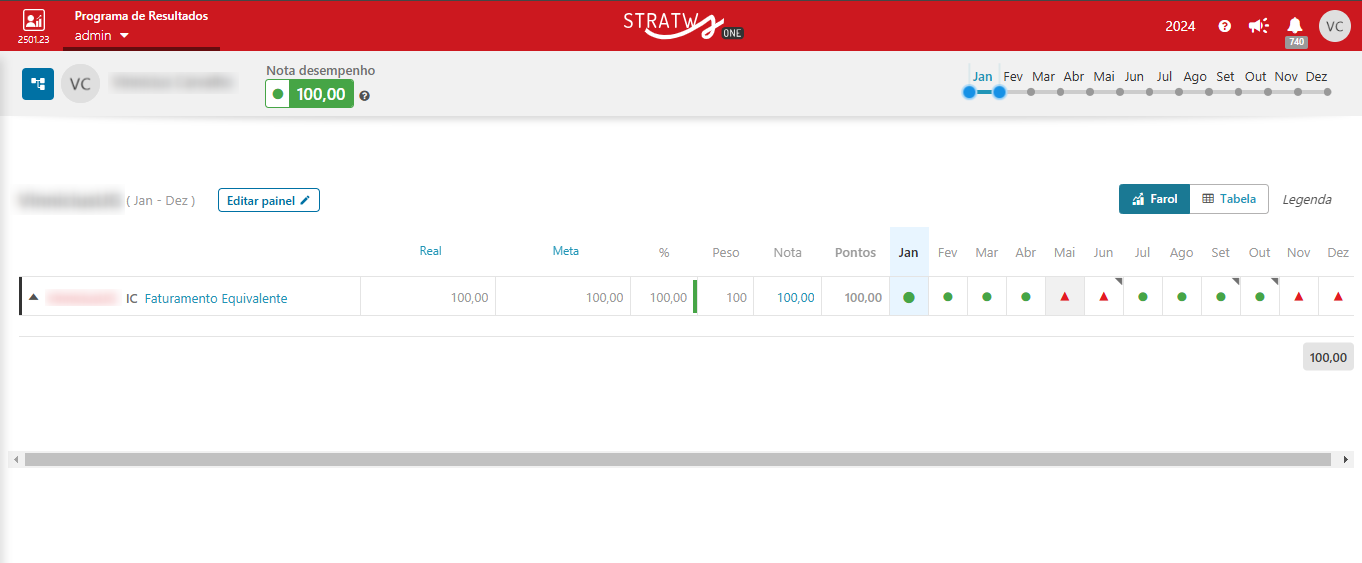1362x563 pixels.
Task: Open the VC user avatar in top bar
Action: (x=1335, y=26)
